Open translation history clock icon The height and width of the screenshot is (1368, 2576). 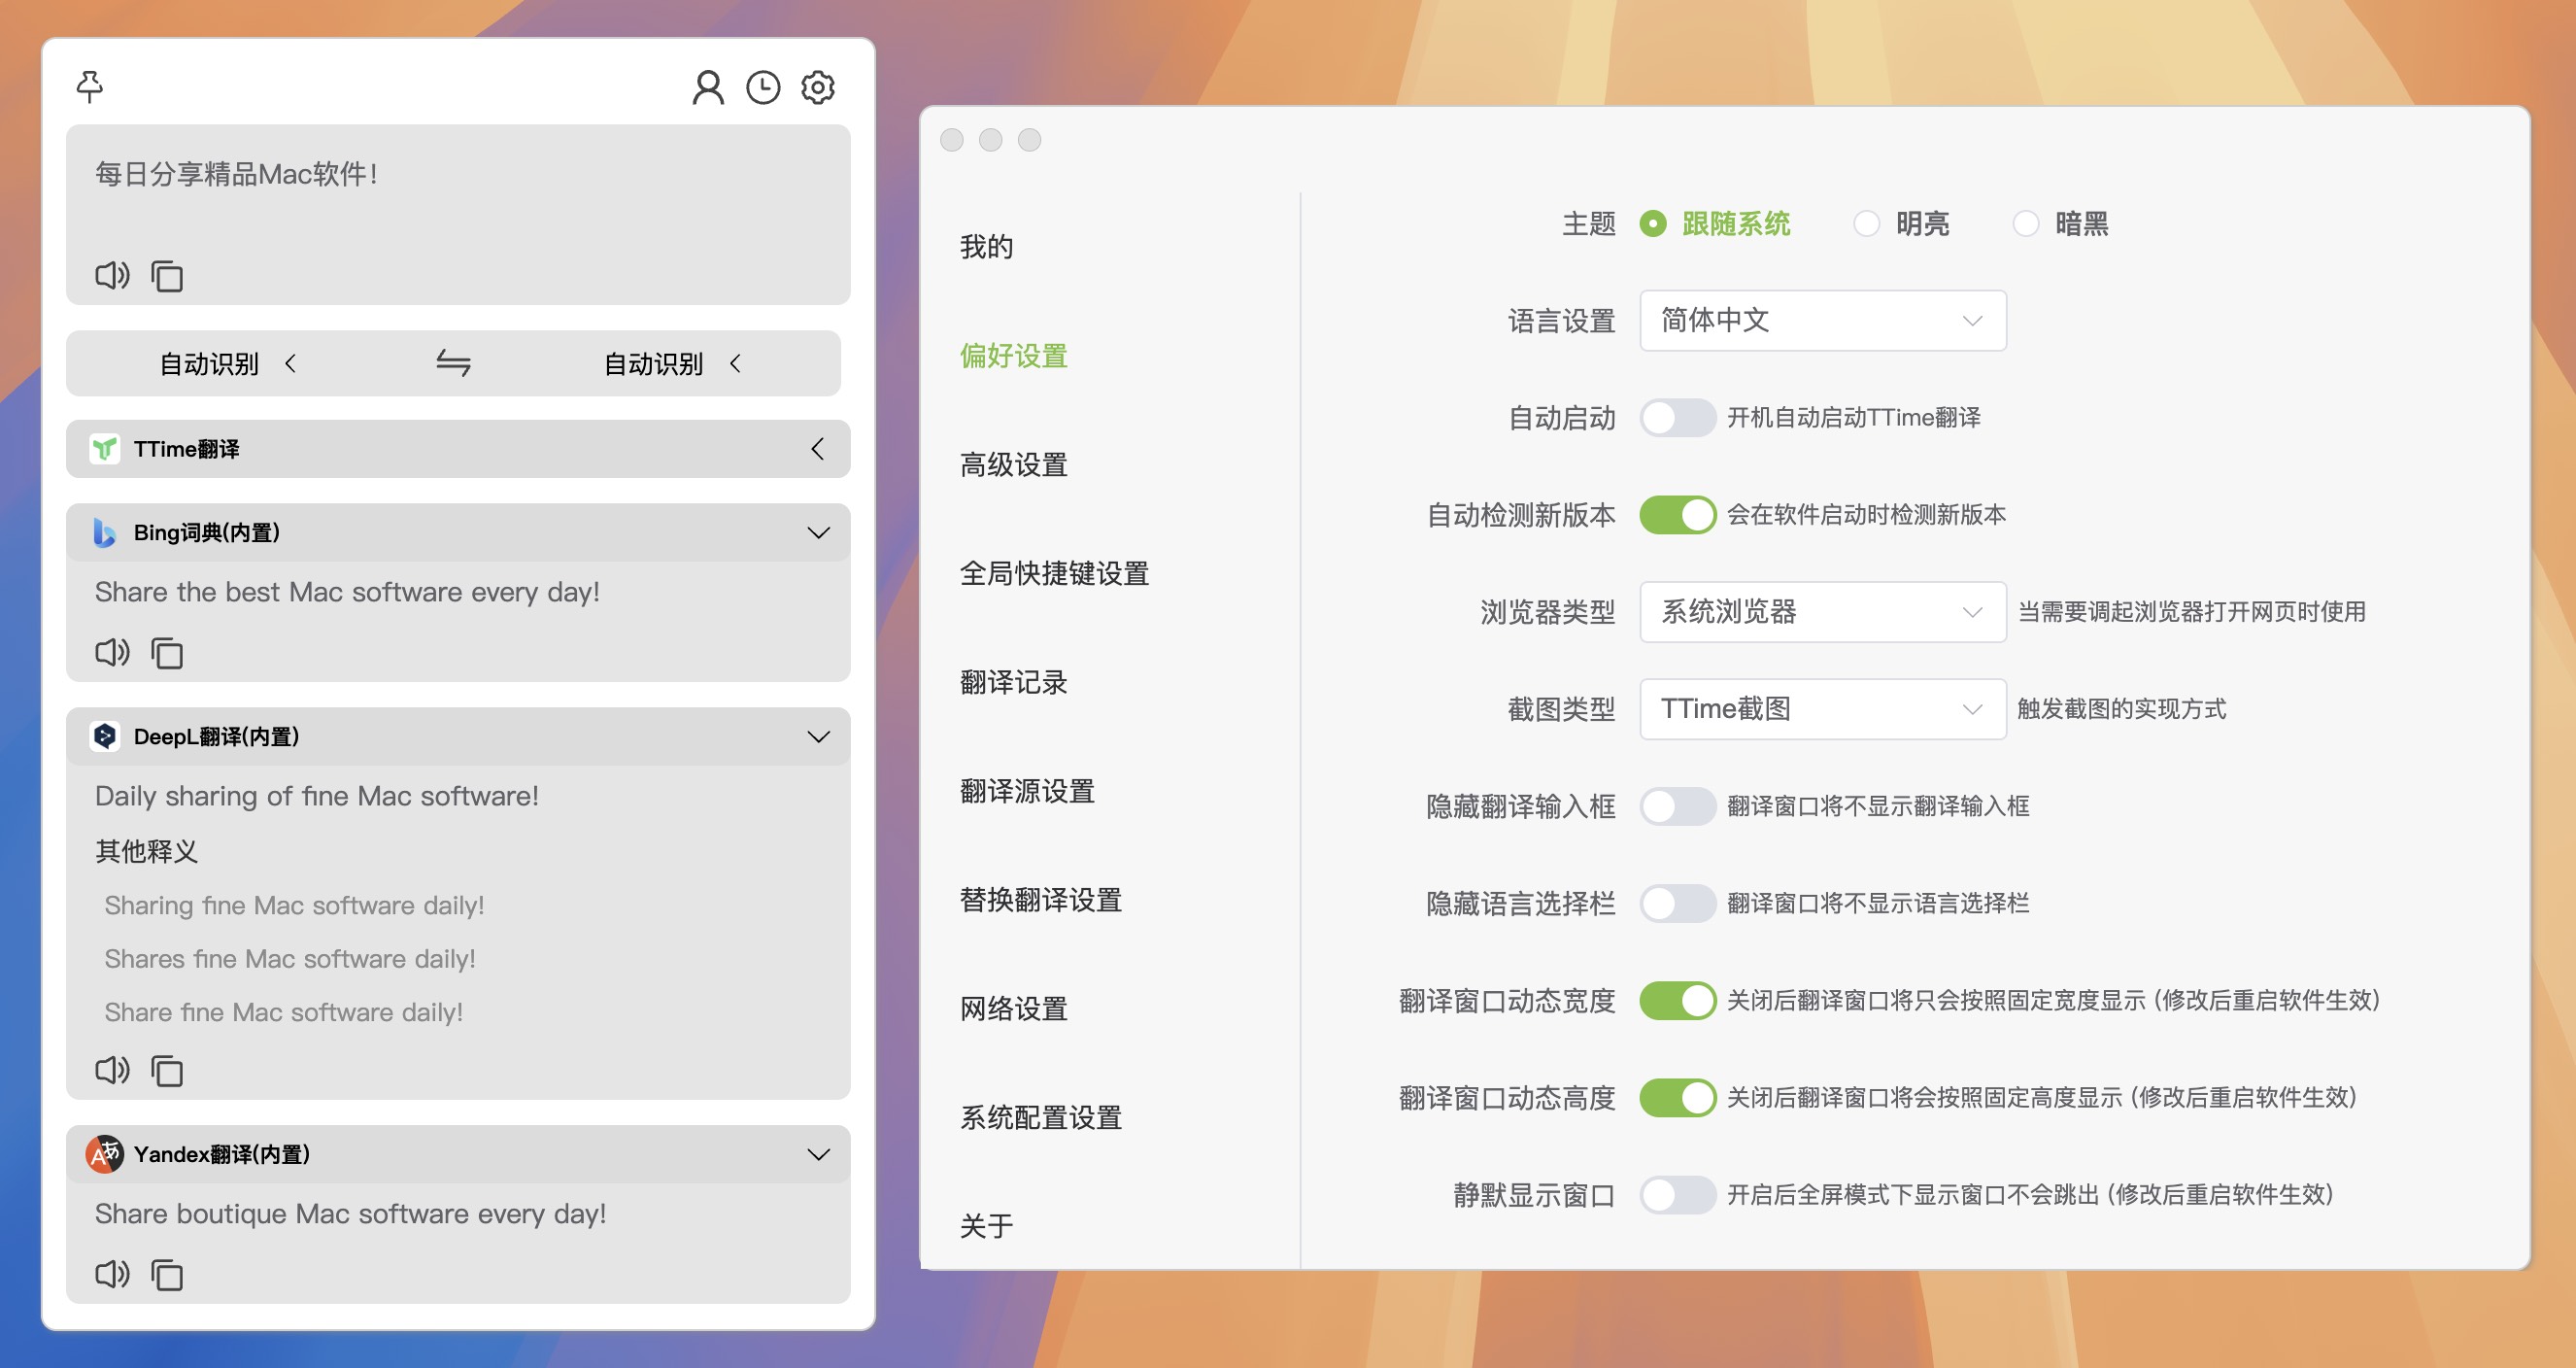click(763, 87)
